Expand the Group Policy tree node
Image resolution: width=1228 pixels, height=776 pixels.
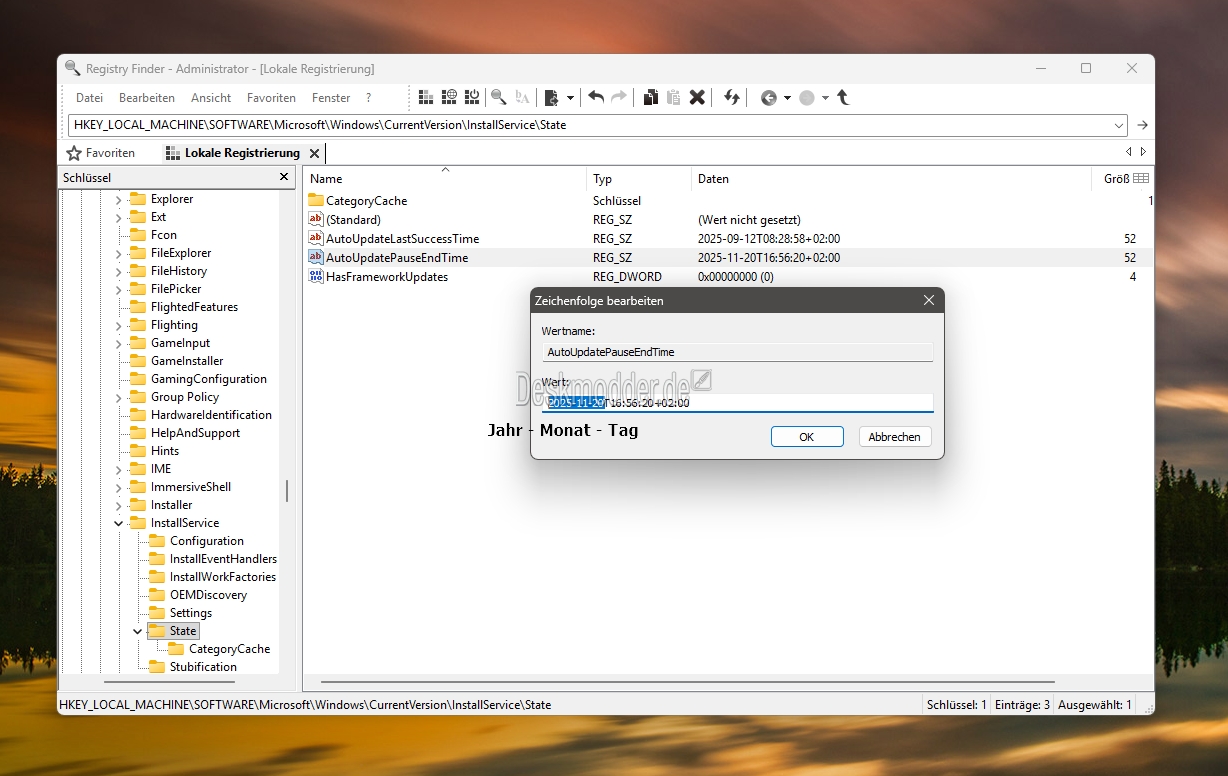(x=118, y=397)
